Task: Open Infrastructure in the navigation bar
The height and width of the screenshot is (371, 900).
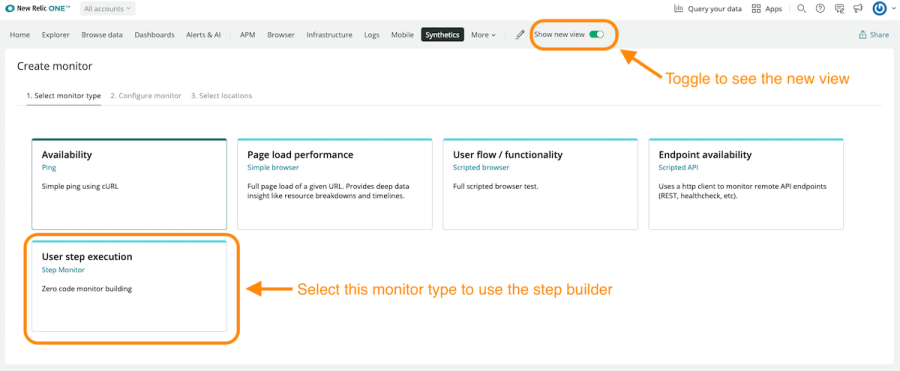Action: (x=329, y=34)
